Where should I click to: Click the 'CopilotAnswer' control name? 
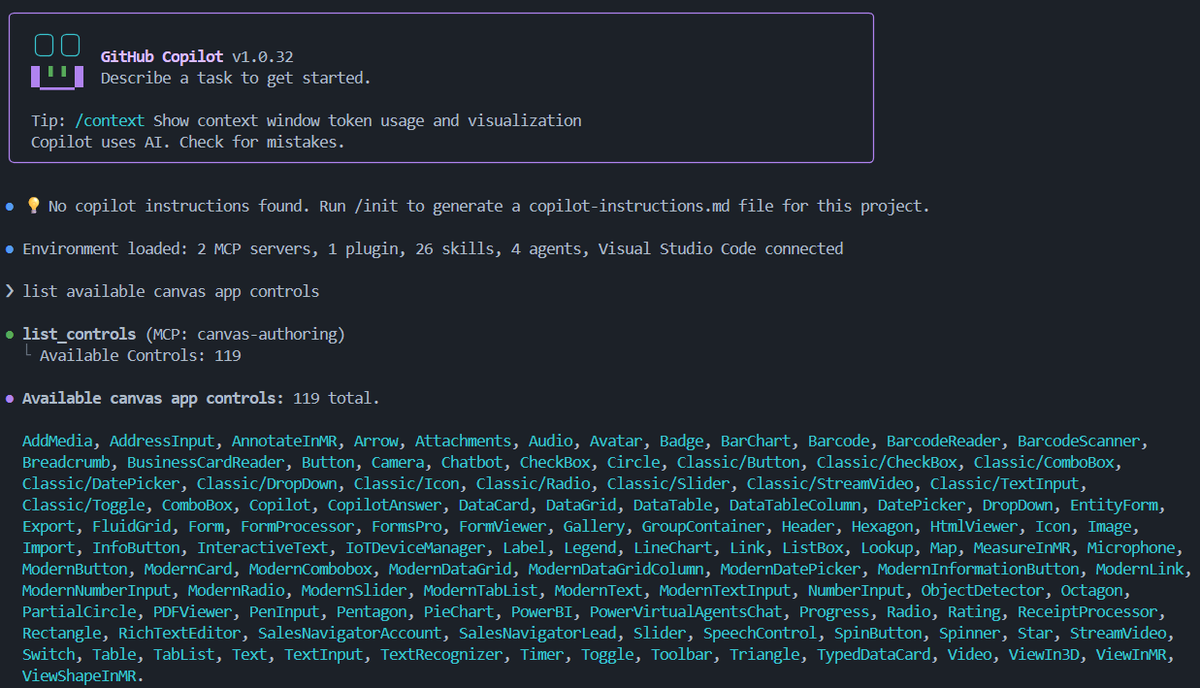click(x=384, y=505)
